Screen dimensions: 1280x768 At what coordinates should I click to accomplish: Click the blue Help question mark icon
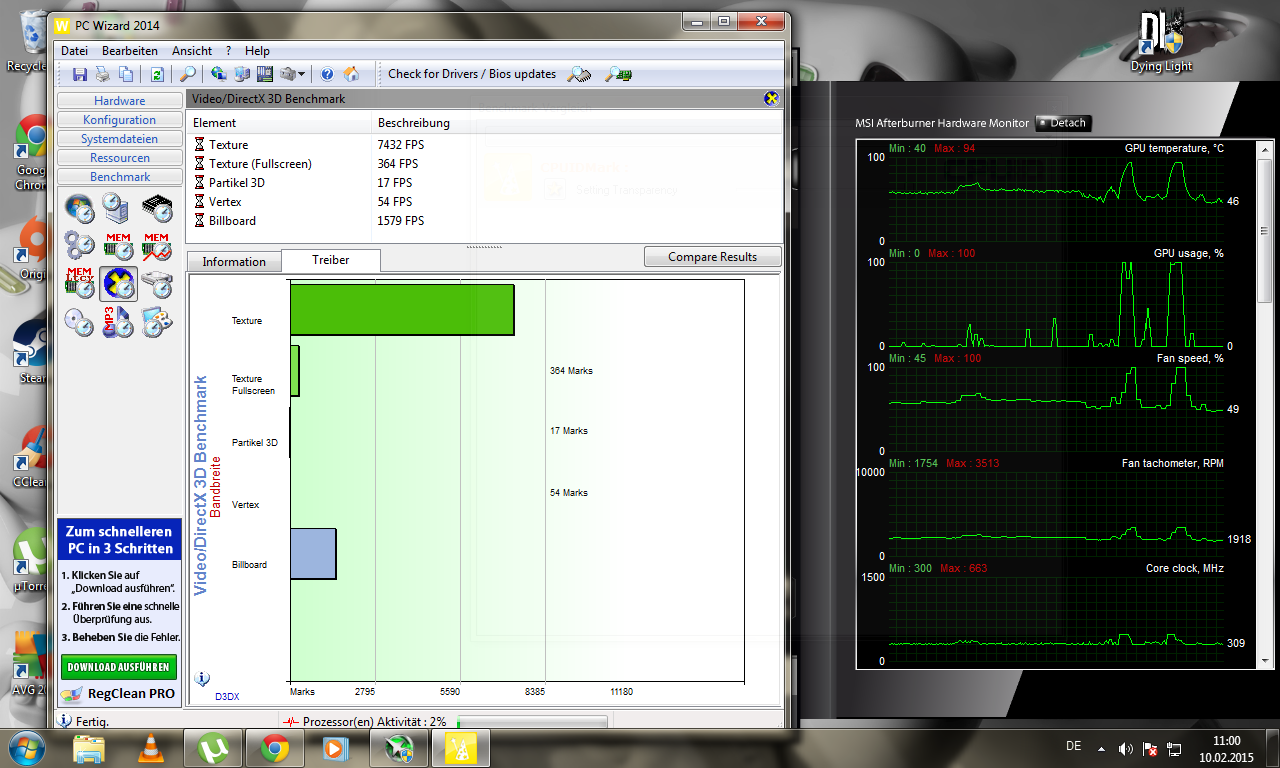[327, 74]
